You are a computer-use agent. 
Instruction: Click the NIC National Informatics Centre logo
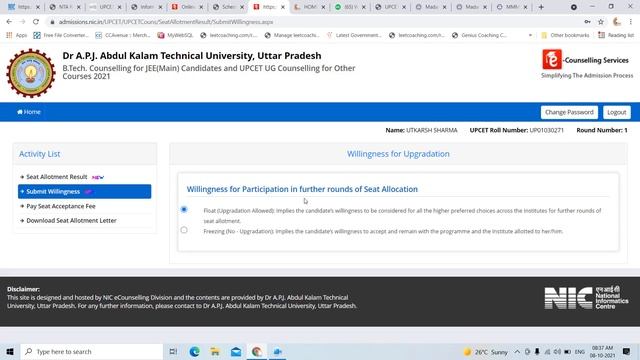[586, 298]
